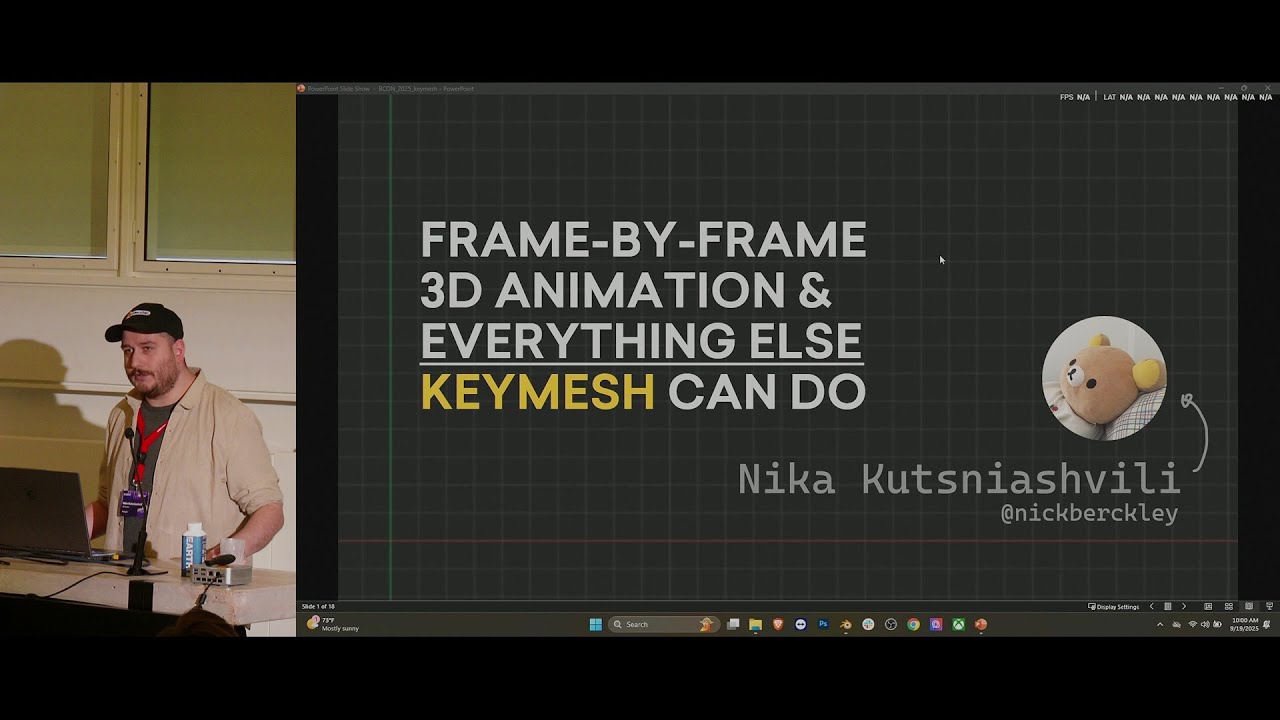The height and width of the screenshot is (720, 1280).
Task: Switch to Reading View
Action: 1249,606
